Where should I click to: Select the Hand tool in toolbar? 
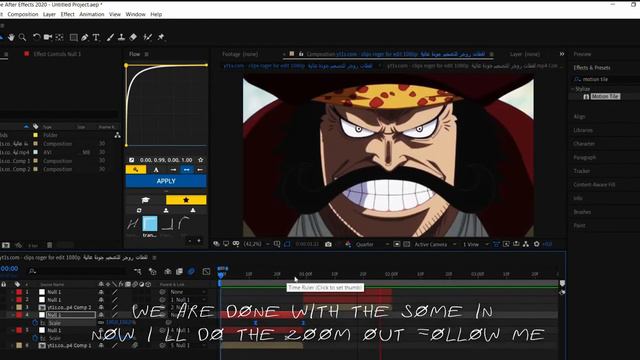11,37
